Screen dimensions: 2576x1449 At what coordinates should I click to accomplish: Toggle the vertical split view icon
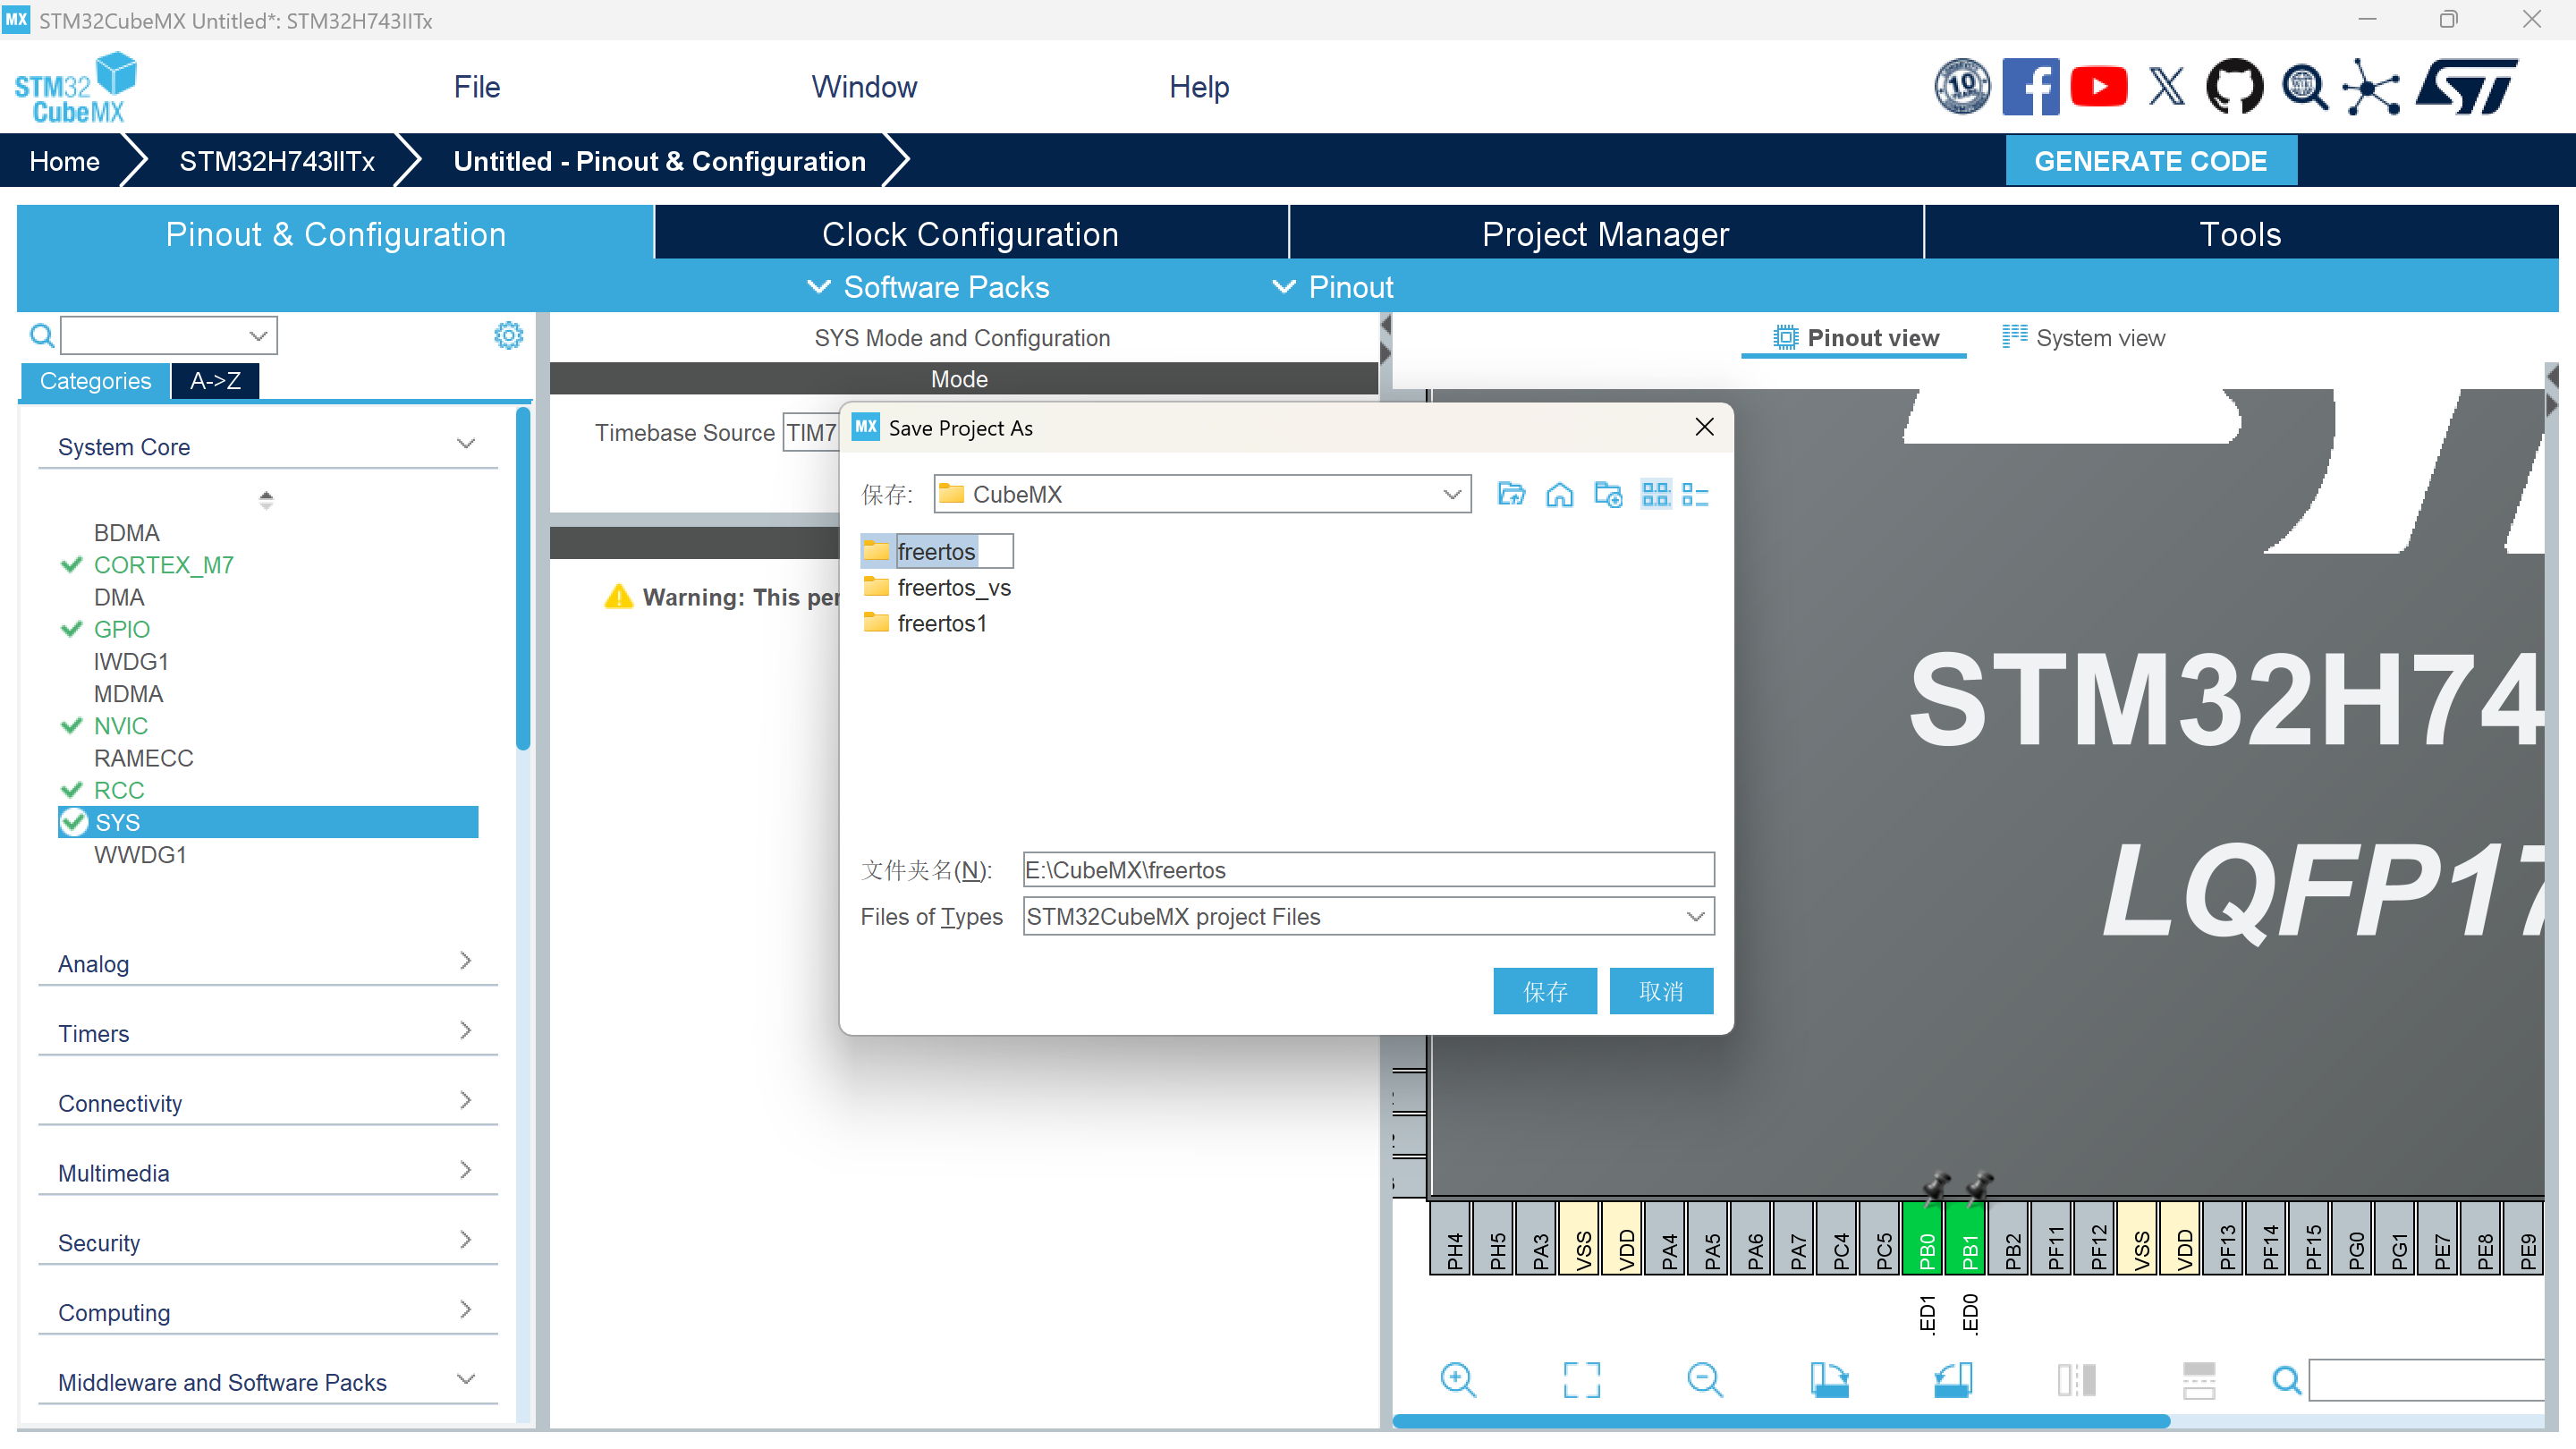click(x=2076, y=1380)
